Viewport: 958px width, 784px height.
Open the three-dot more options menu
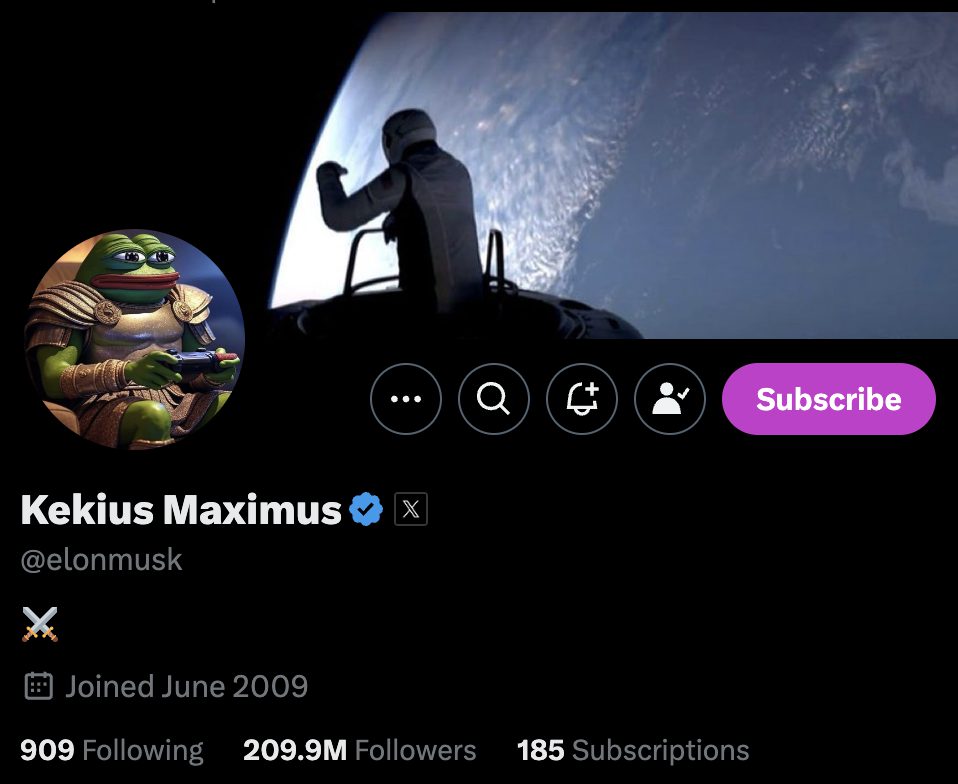pyautogui.click(x=406, y=399)
